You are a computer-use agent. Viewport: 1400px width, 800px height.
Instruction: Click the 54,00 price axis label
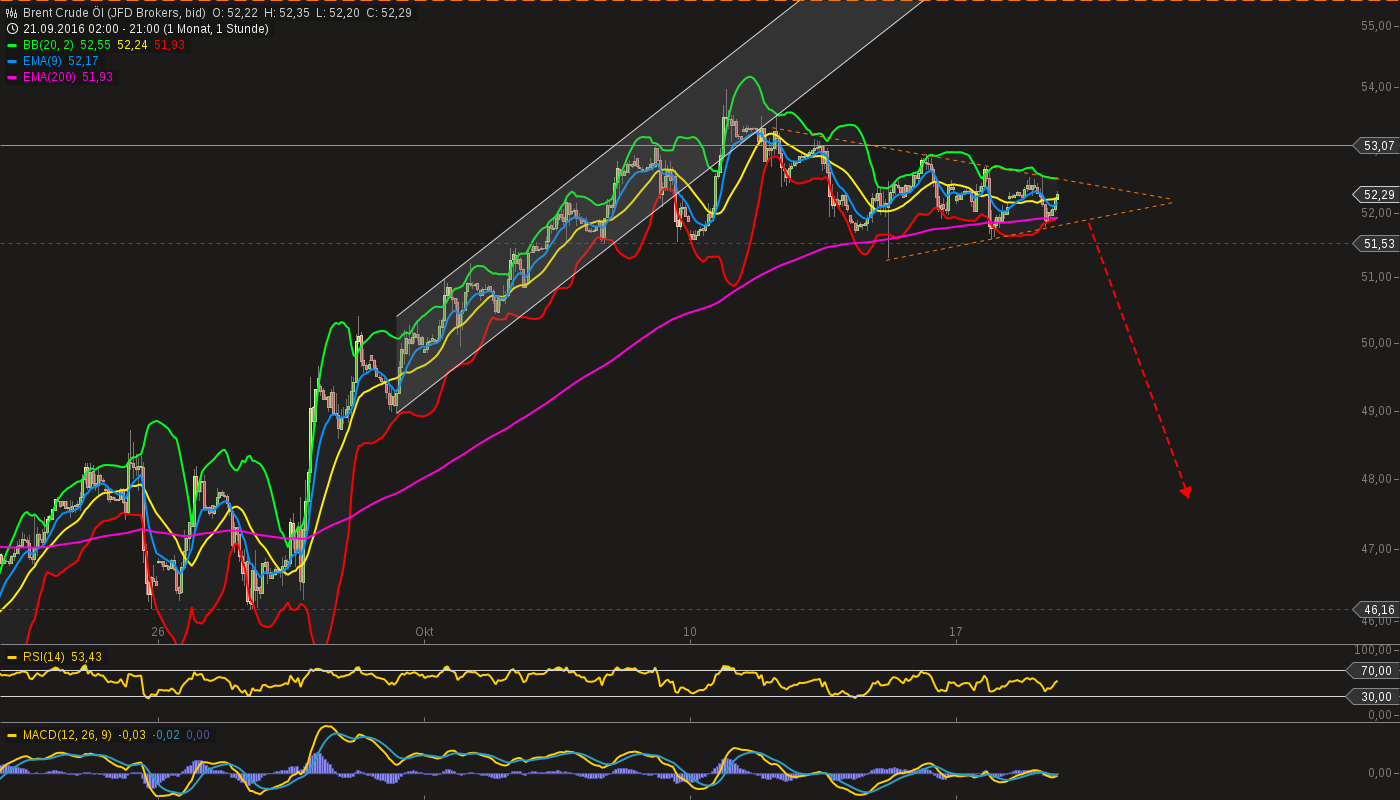[x=1378, y=87]
